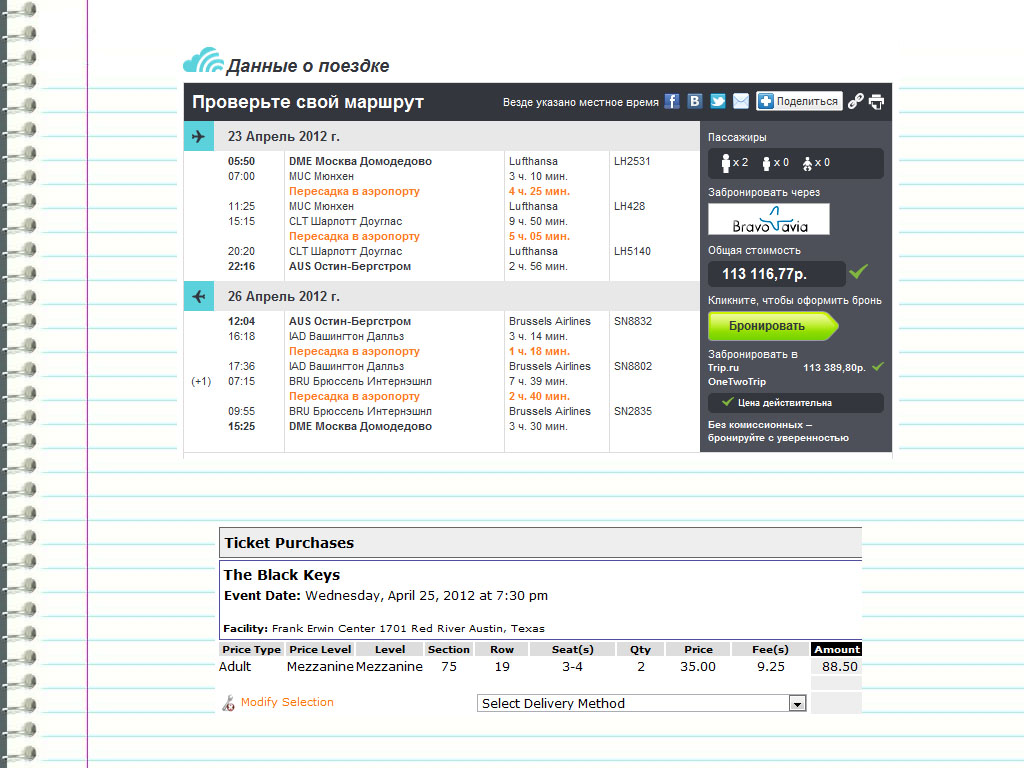
Task: Share the itinerary on Twitter
Action: [718, 101]
